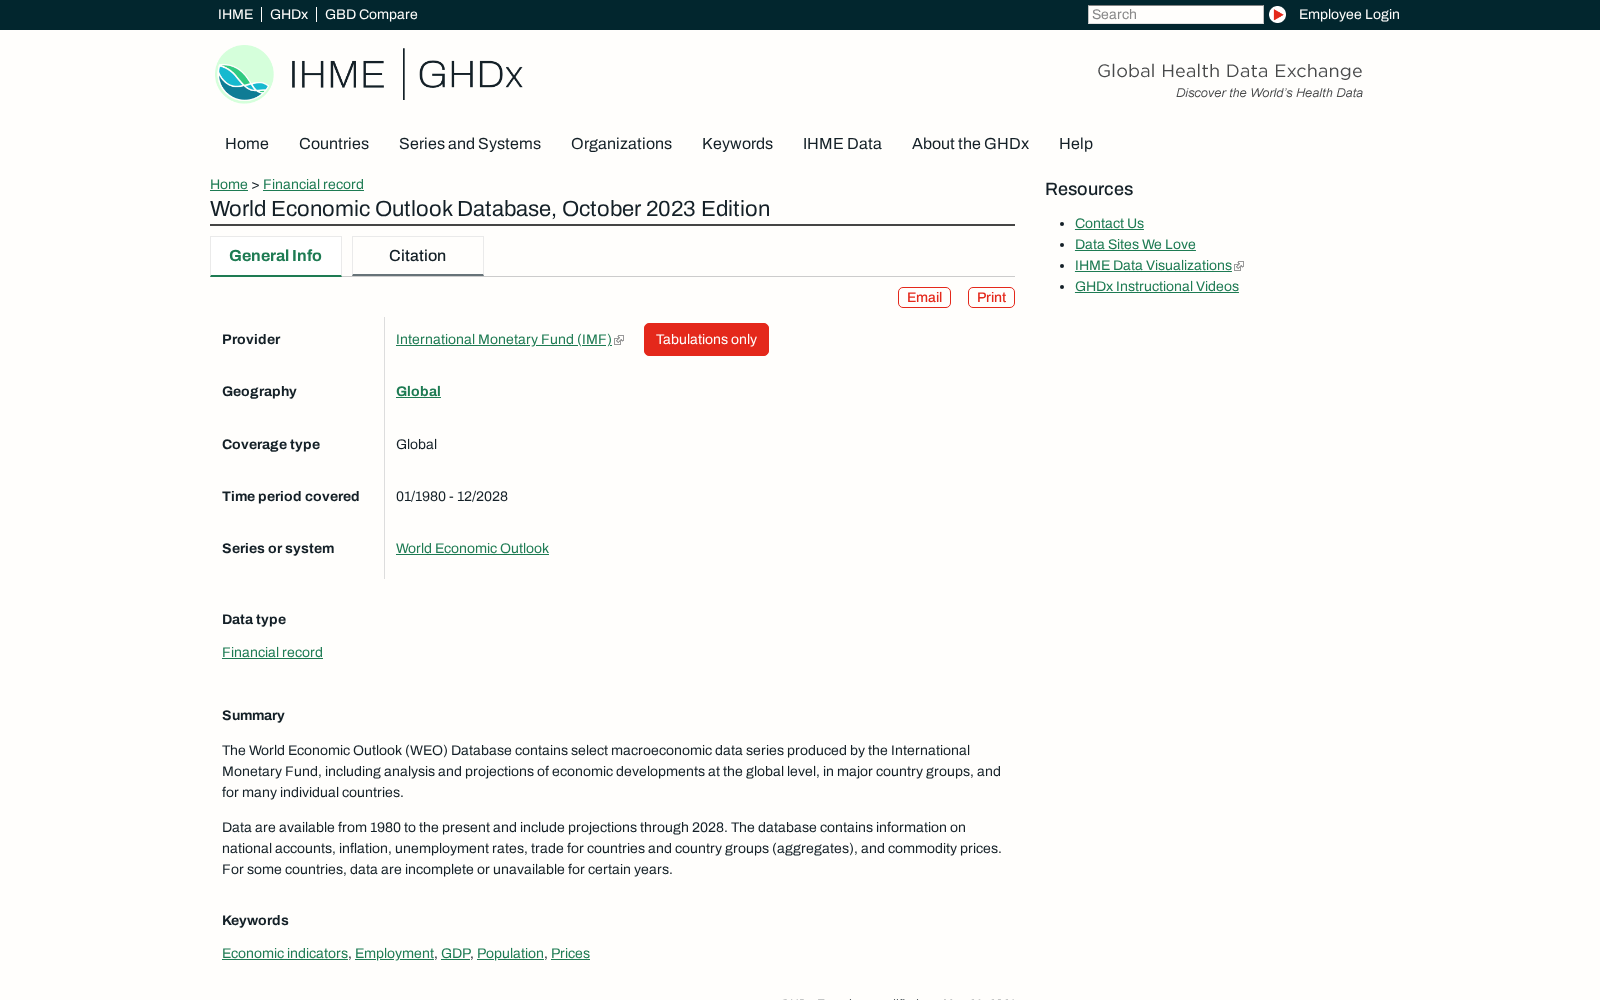1600x1000 pixels.
Task: Open the Help menu
Action: [1076, 144]
